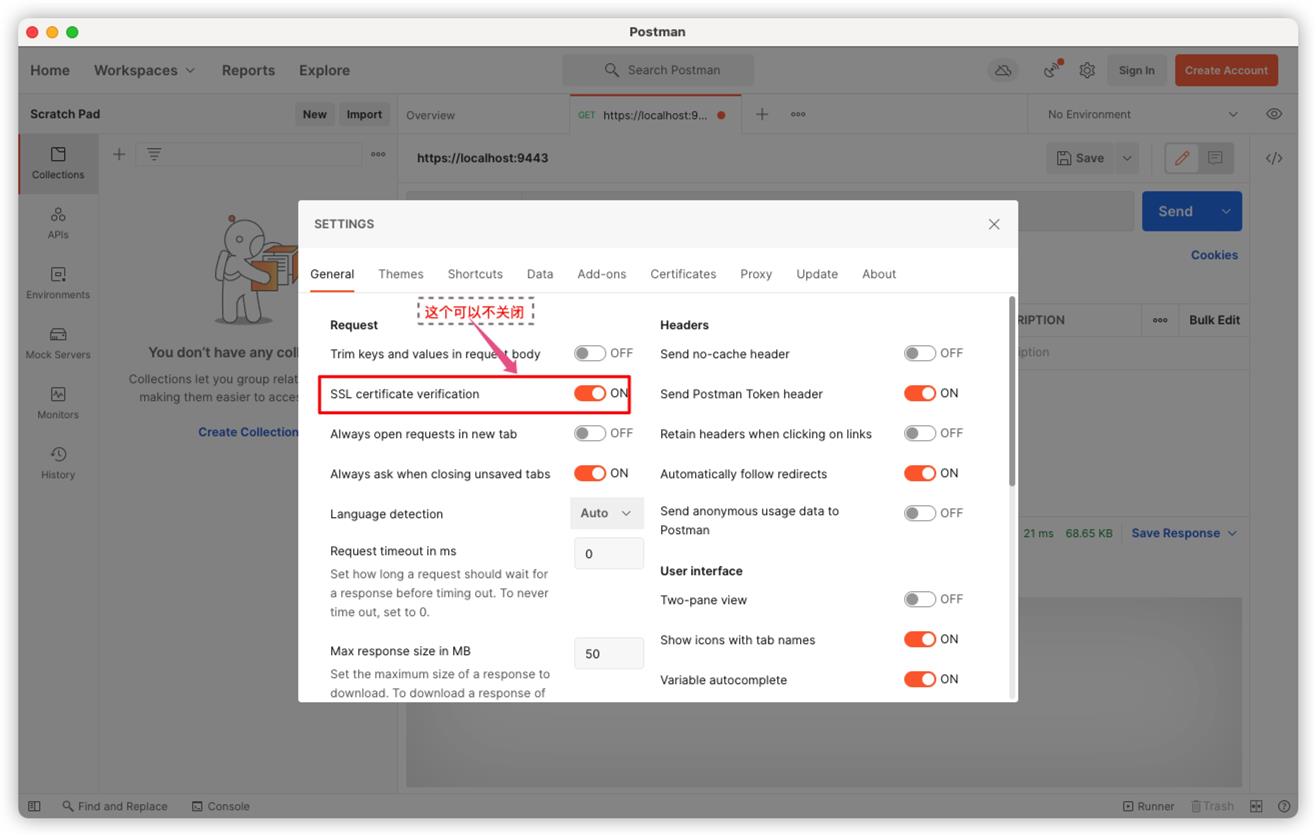Viewport: 1316px width, 836px height.
Task: Switch to the Add-ons settings tab
Action: (x=602, y=274)
